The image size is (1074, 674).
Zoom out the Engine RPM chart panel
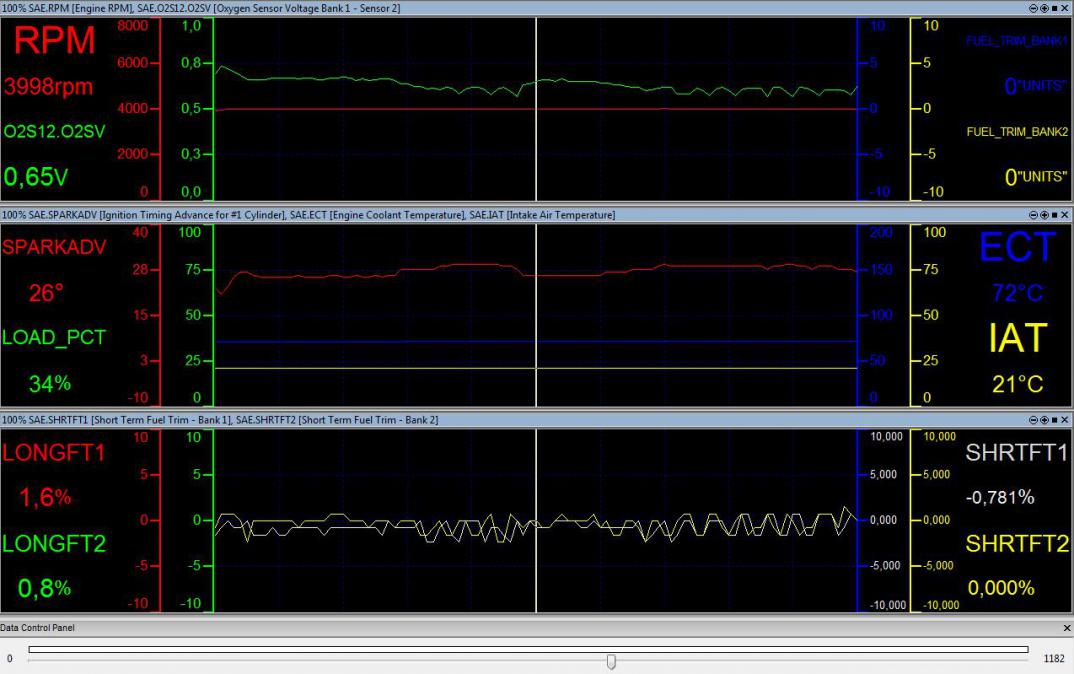[1033, 7]
